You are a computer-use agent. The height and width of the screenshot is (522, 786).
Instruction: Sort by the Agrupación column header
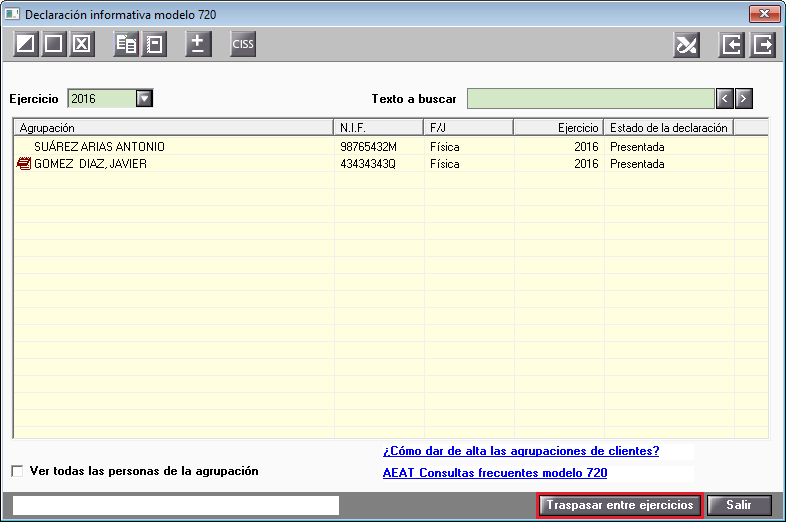tap(173, 128)
